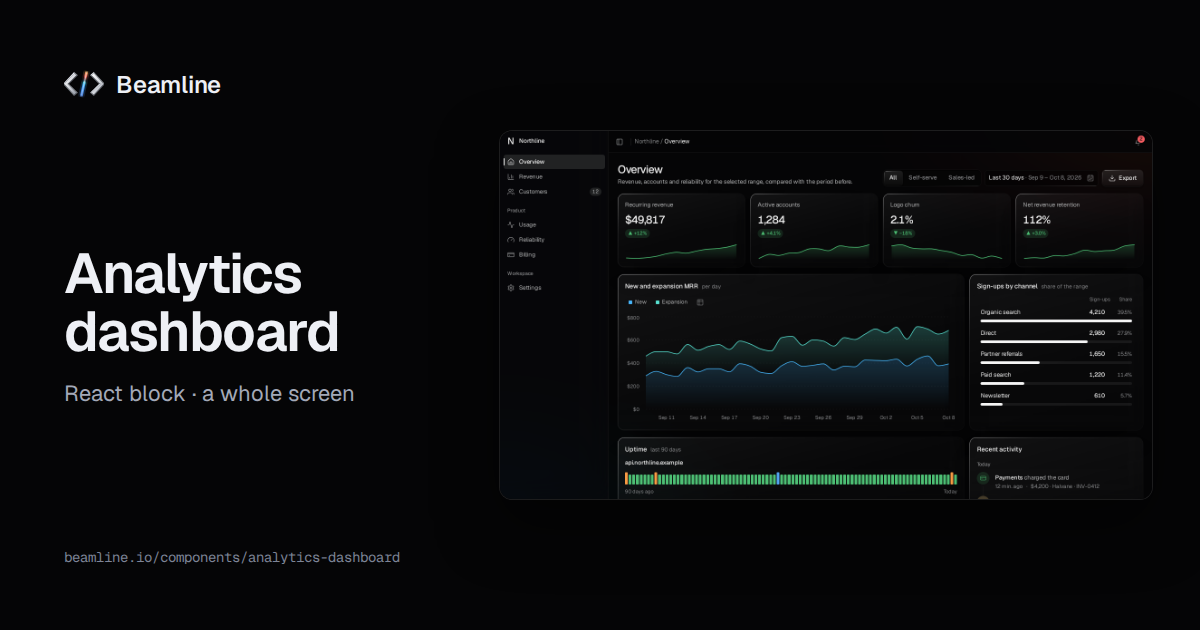The width and height of the screenshot is (1200, 630).
Task: Open the Settings sidebar item
Action: pyautogui.click(x=555, y=288)
